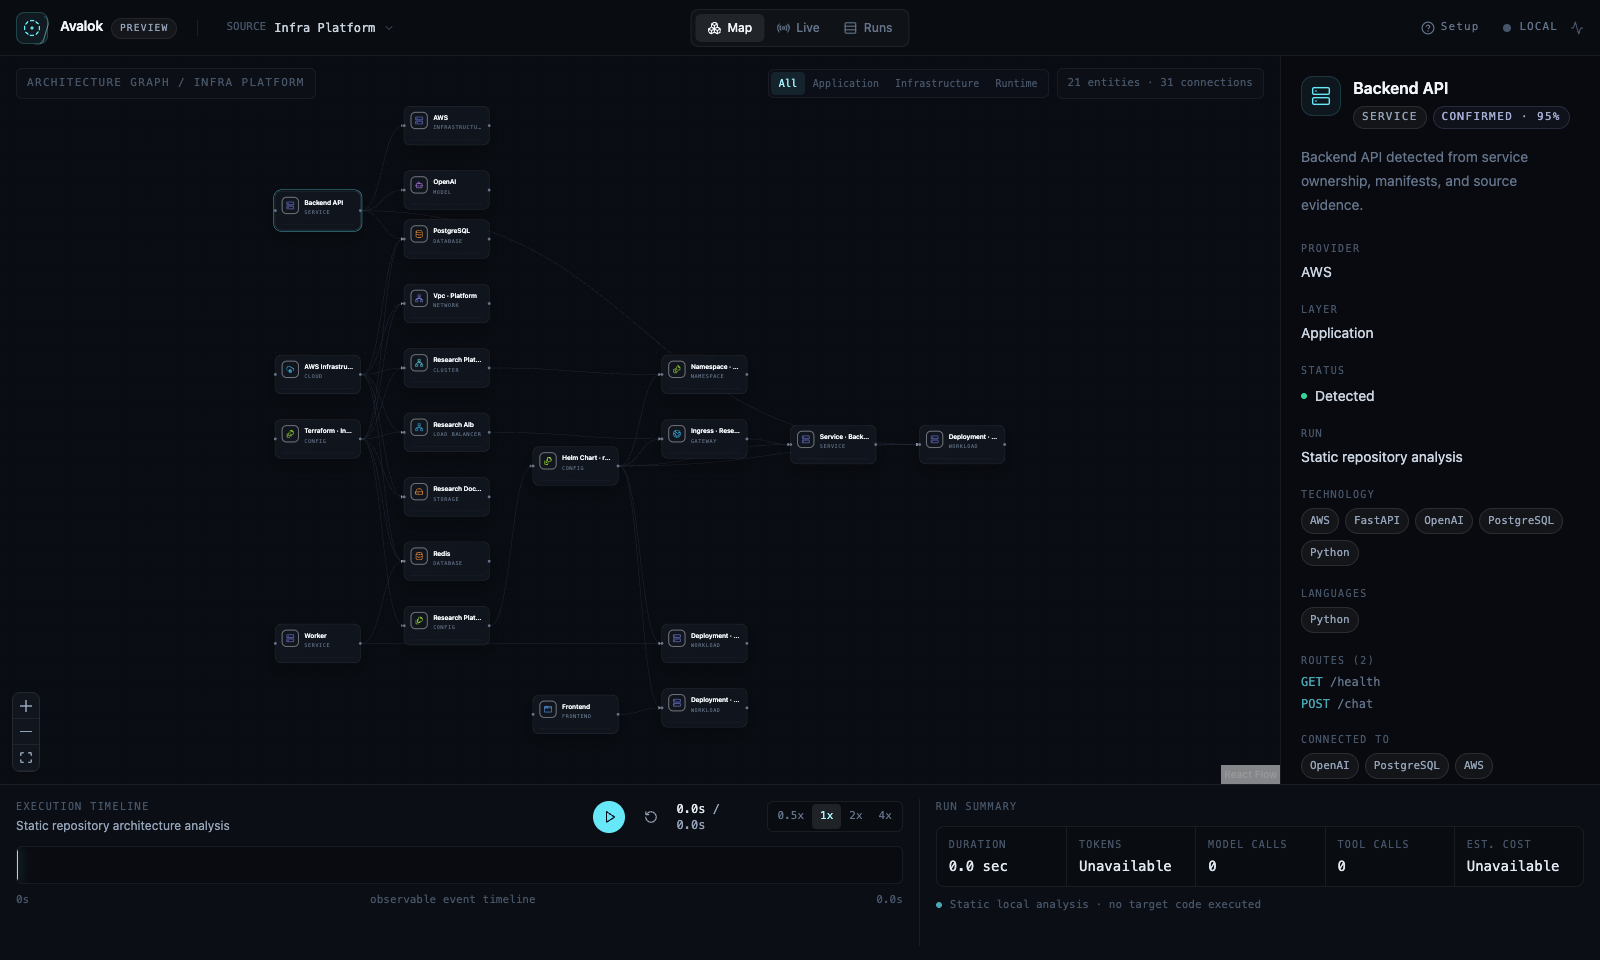Open the POST /chat route
This screenshot has height=960, width=1600.
(x=1337, y=704)
